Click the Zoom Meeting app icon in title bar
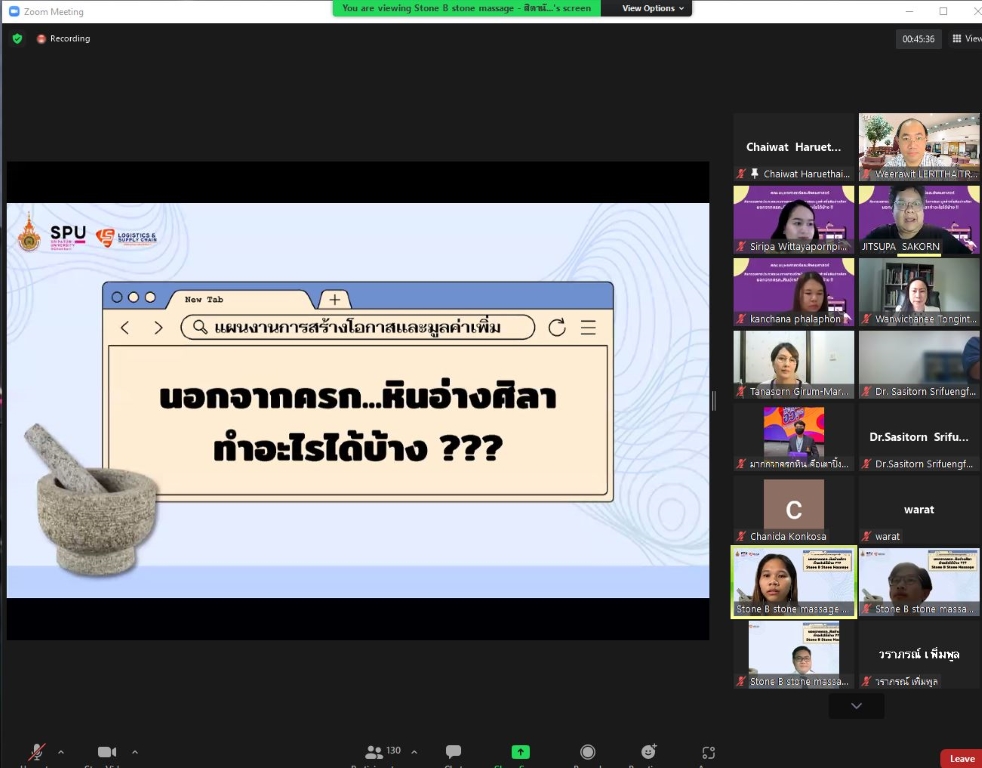The height and width of the screenshot is (768, 982). tap(14, 11)
